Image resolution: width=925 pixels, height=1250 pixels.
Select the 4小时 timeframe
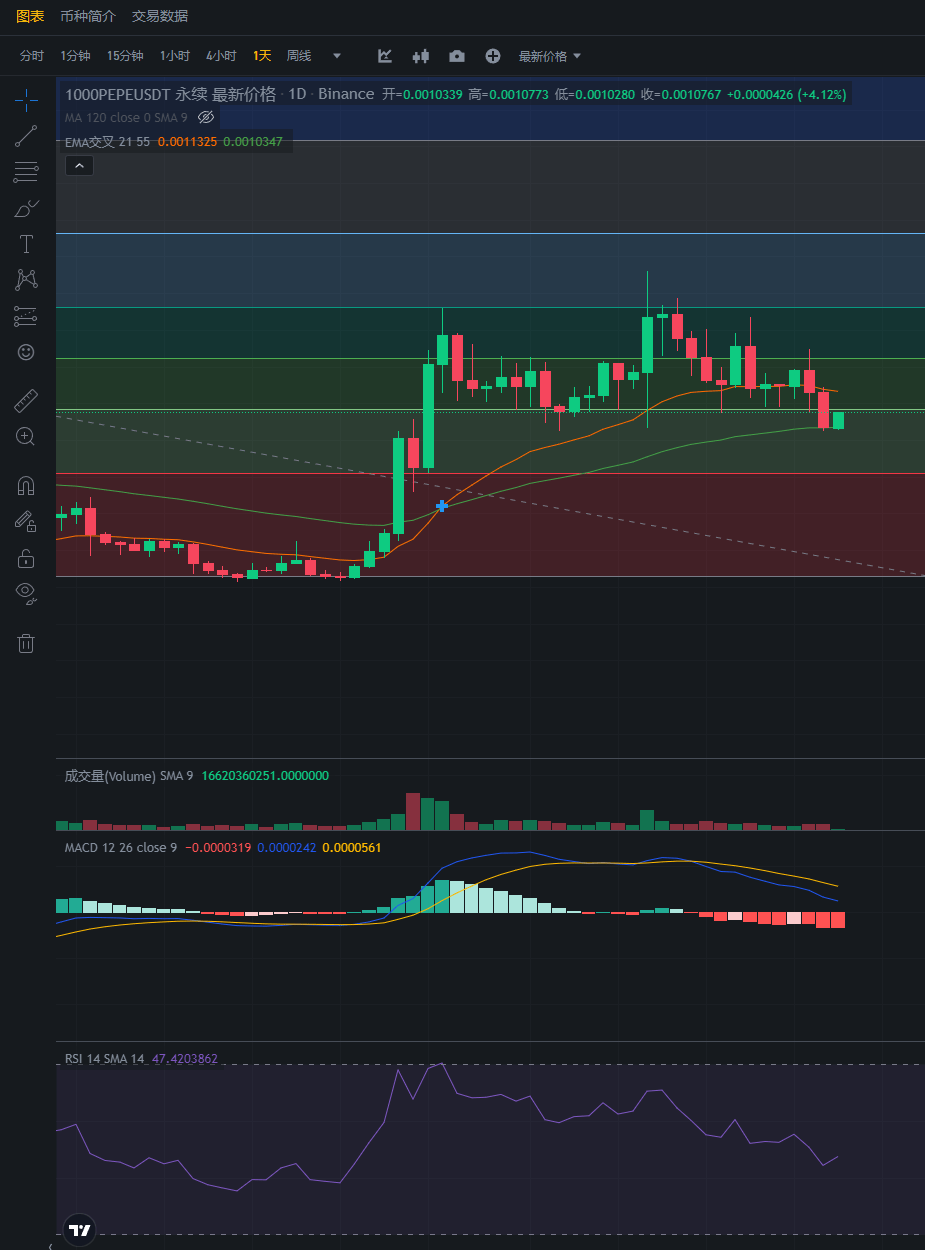coord(221,56)
